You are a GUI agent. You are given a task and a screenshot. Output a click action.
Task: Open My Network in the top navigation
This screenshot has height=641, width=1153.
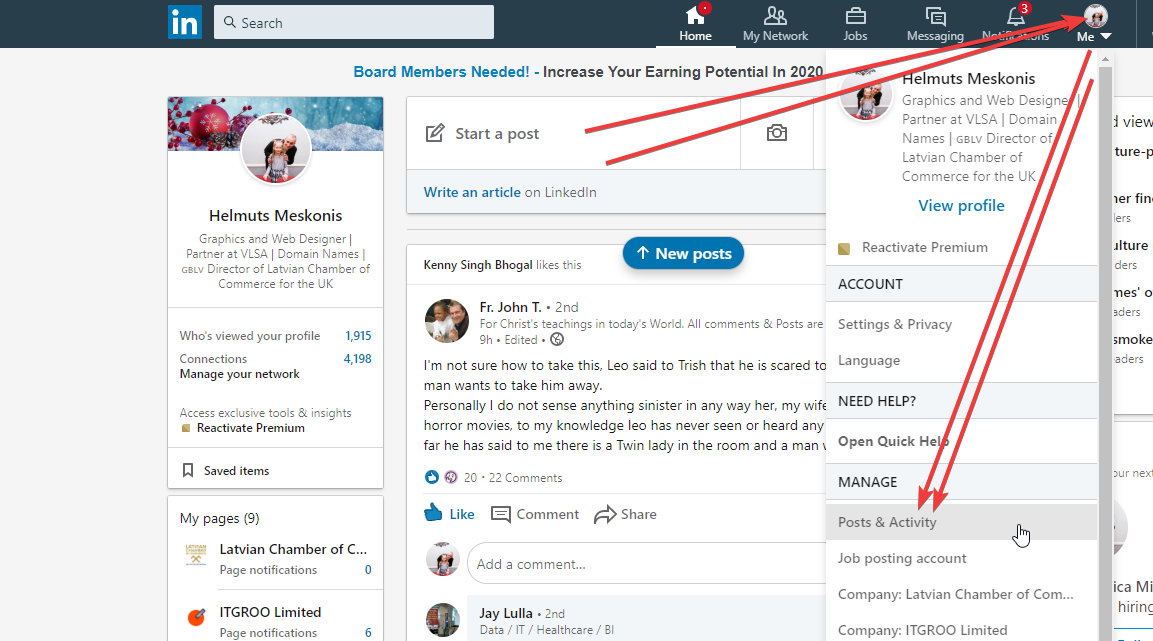(x=775, y=24)
